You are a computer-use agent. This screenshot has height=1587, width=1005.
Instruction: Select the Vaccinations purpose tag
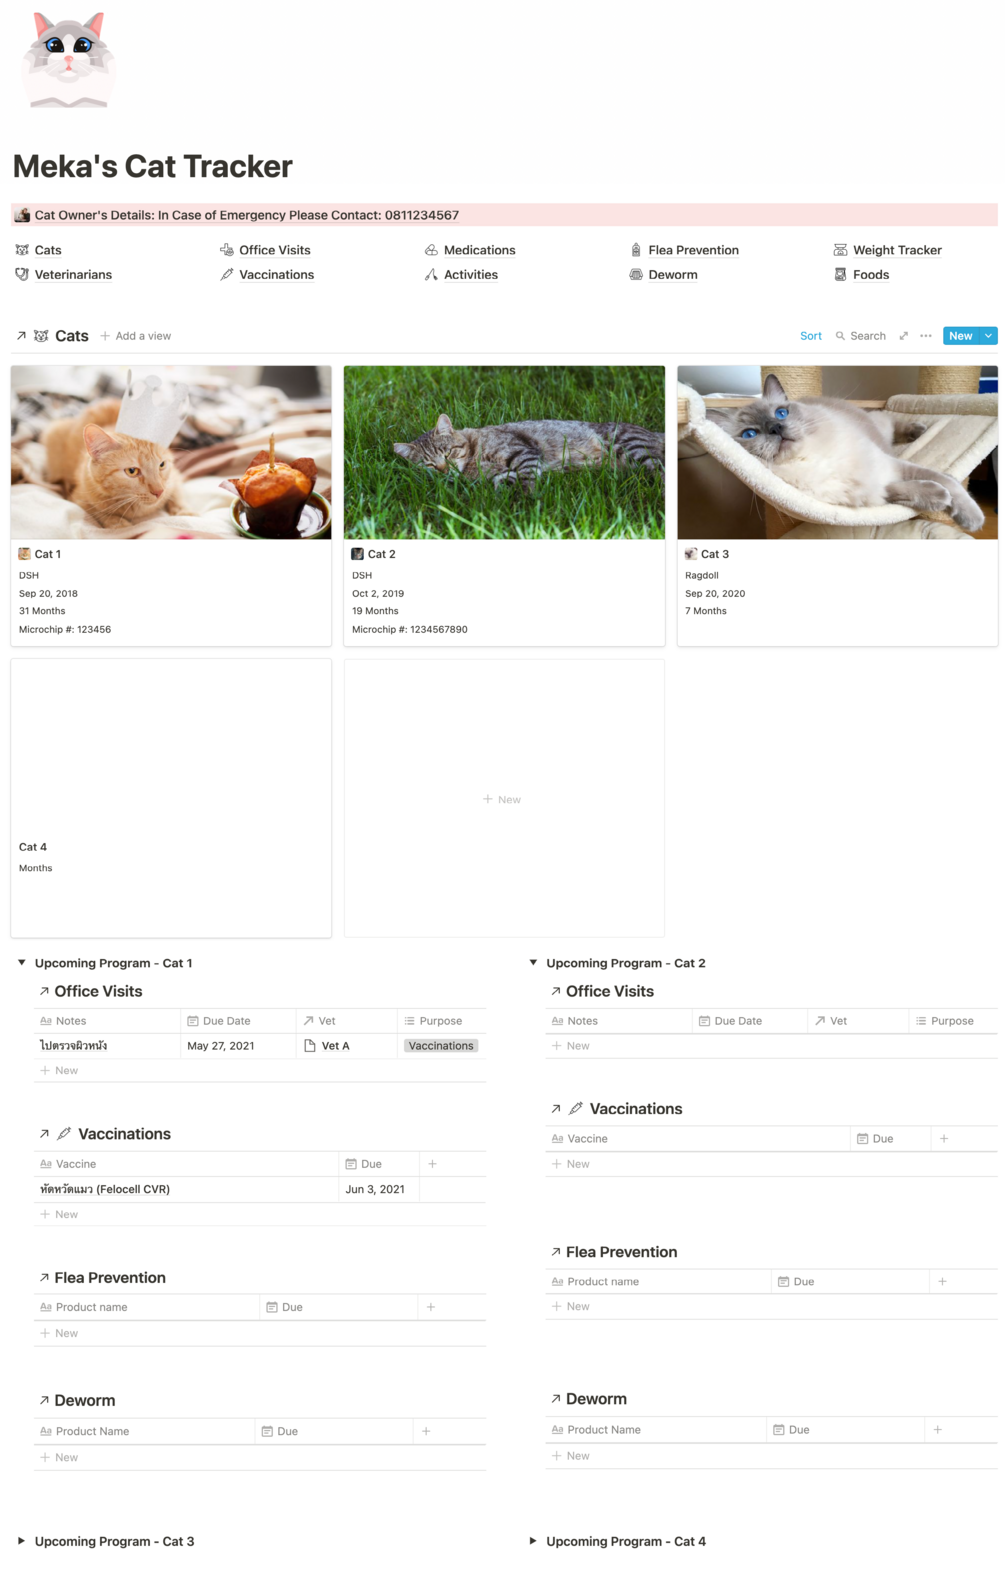441,1046
